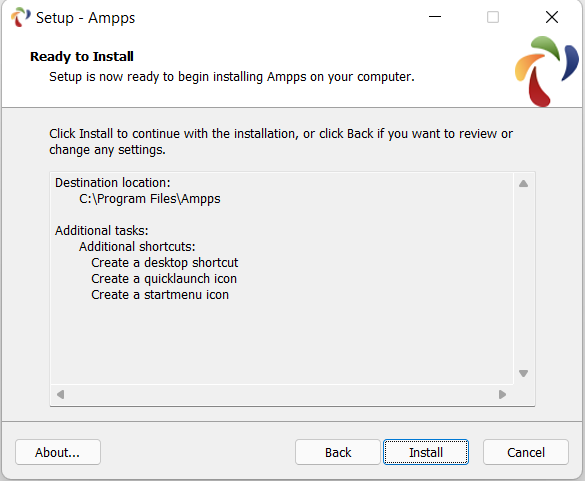Click the destination path C:\Program Files\Ampps
The width and height of the screenshot is (585, 481).
[150, 199]
